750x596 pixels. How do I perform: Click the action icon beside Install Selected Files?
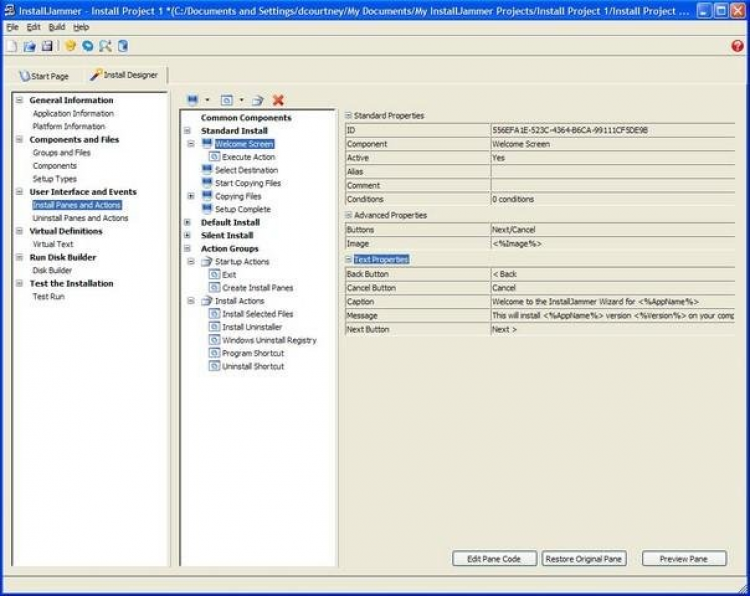pos(214,313)
